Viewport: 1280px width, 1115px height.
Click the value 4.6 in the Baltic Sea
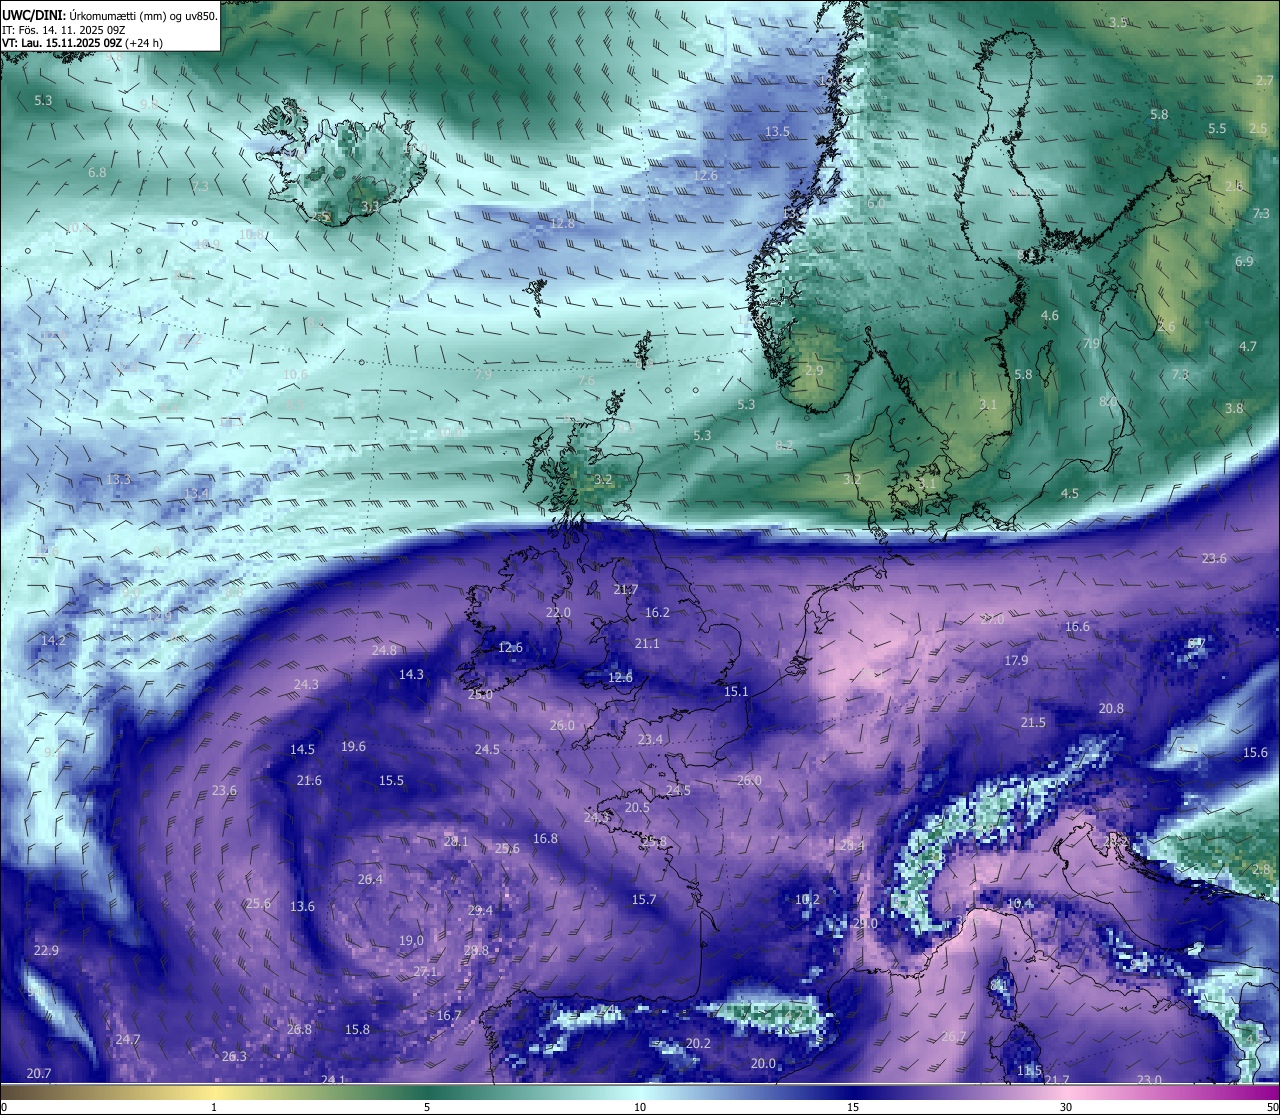pos(1050,315)
